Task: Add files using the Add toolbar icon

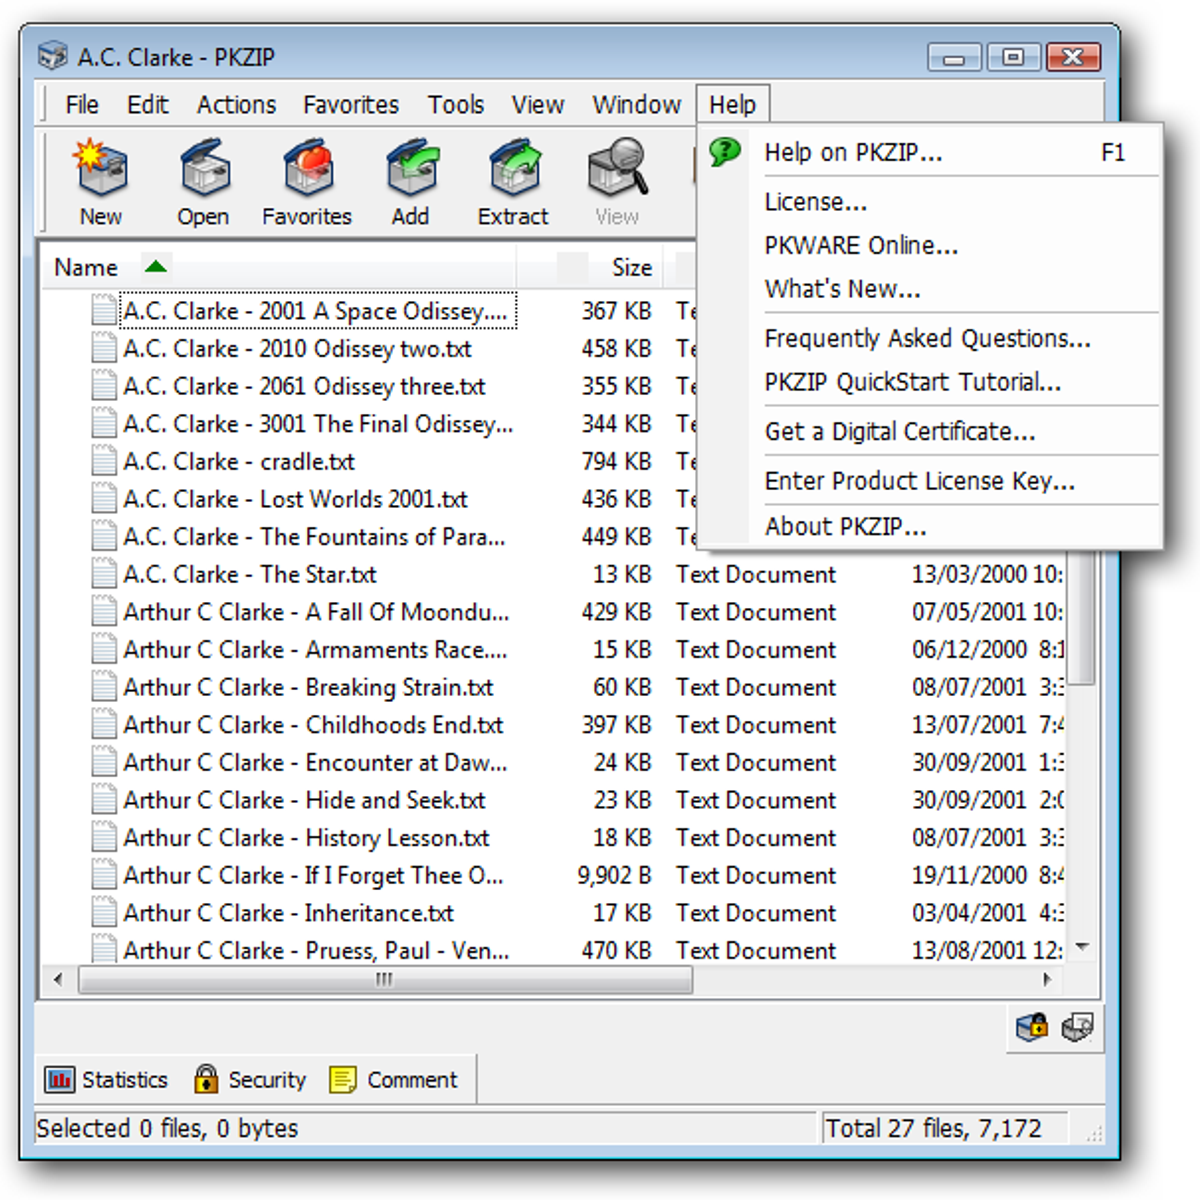Action: click(411, 180)
